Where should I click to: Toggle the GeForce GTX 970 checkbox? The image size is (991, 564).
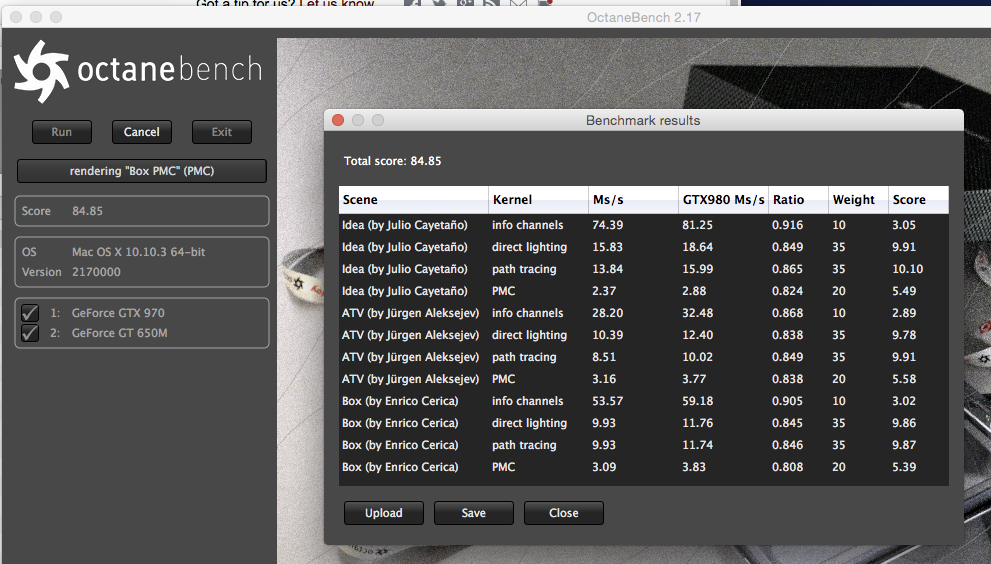[30, 313]
